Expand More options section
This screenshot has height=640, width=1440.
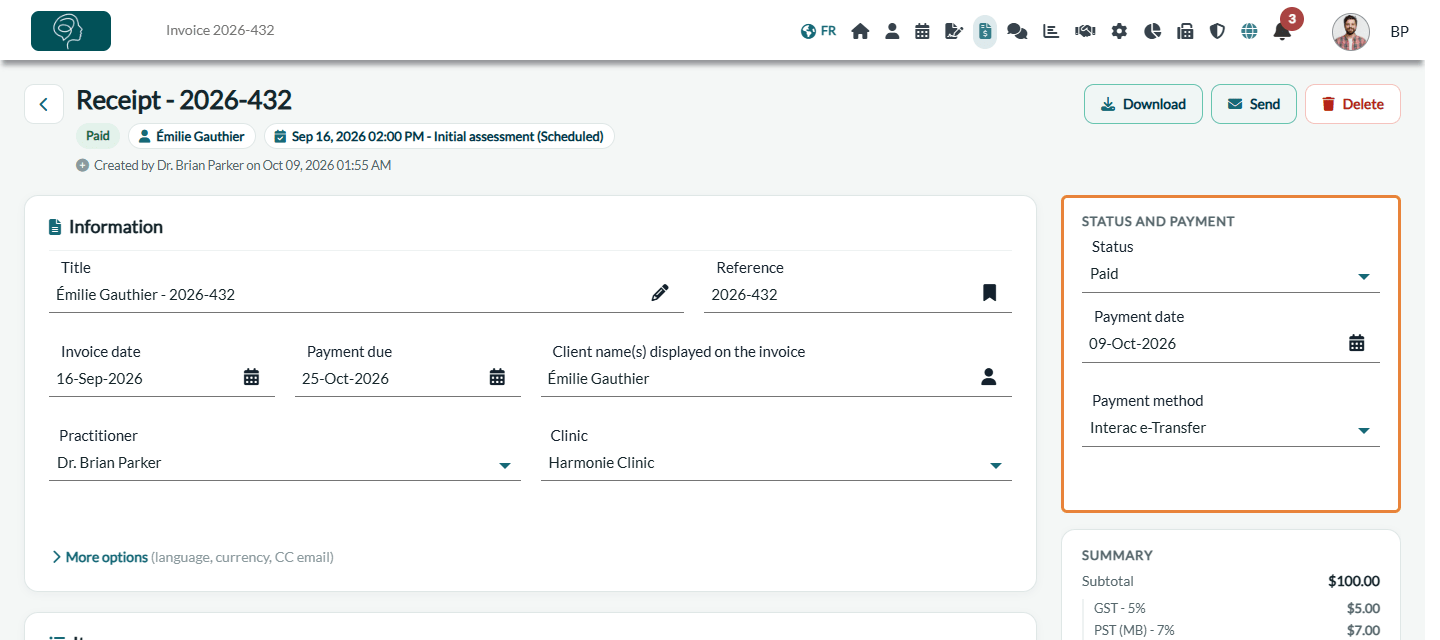click(192, 557)
